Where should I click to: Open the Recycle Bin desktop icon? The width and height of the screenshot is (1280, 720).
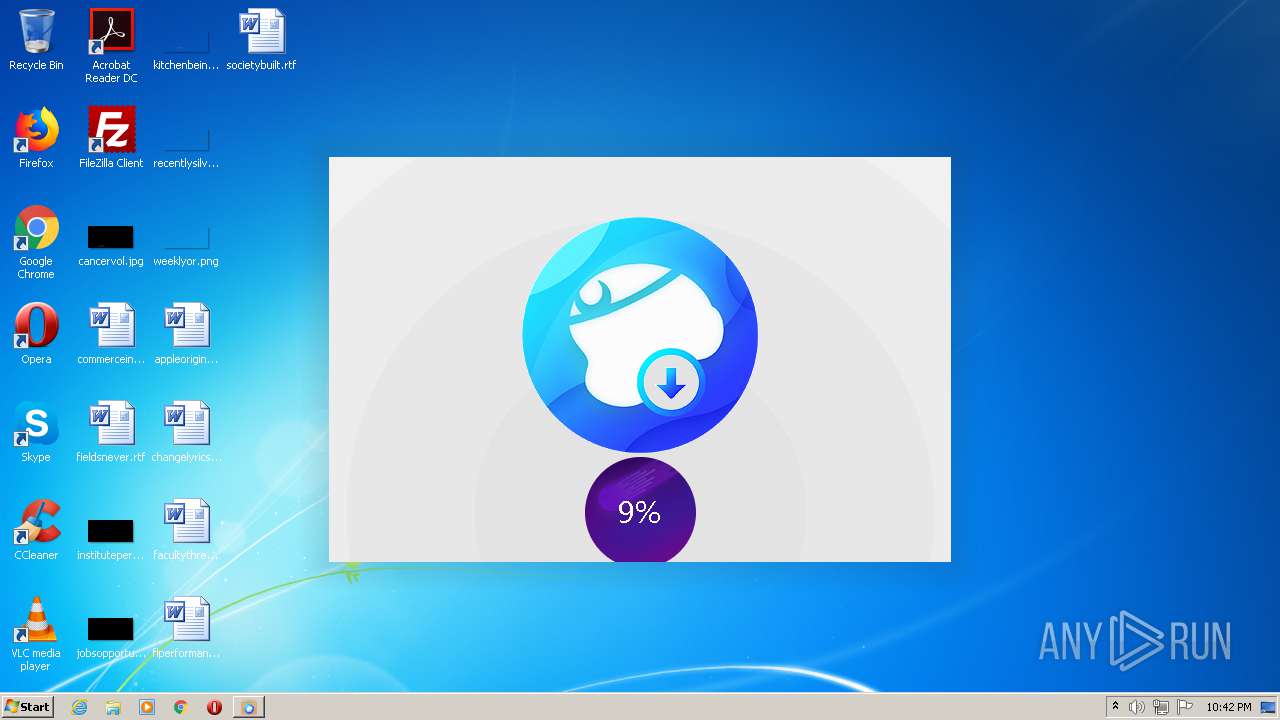click(36, 40)
